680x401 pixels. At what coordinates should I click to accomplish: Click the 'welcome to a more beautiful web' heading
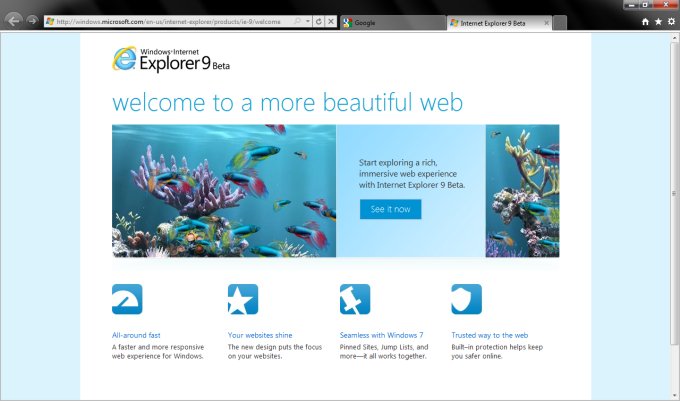point(288,102)
